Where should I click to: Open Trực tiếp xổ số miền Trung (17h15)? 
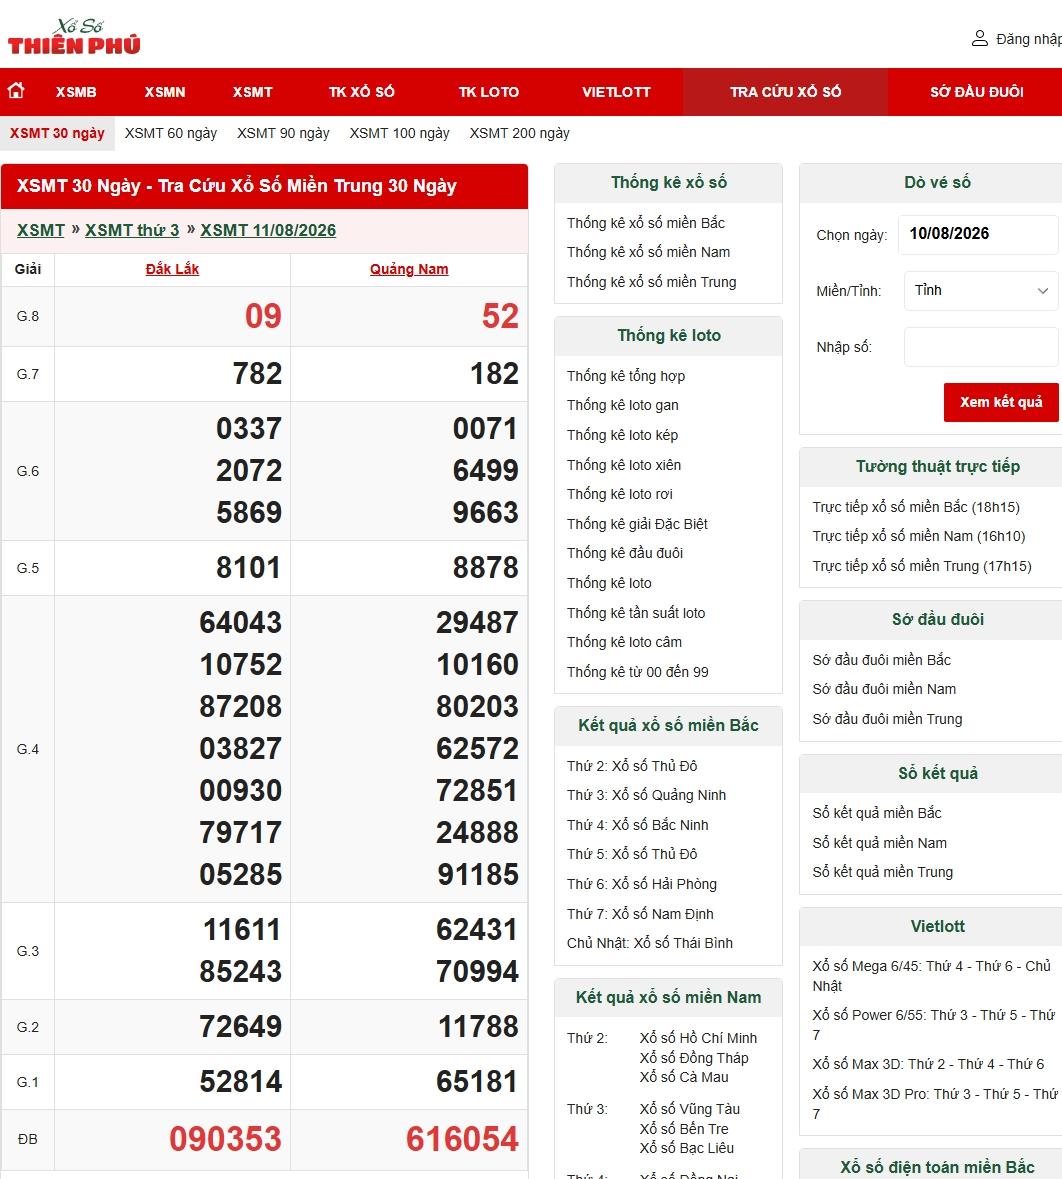(921, 566)
